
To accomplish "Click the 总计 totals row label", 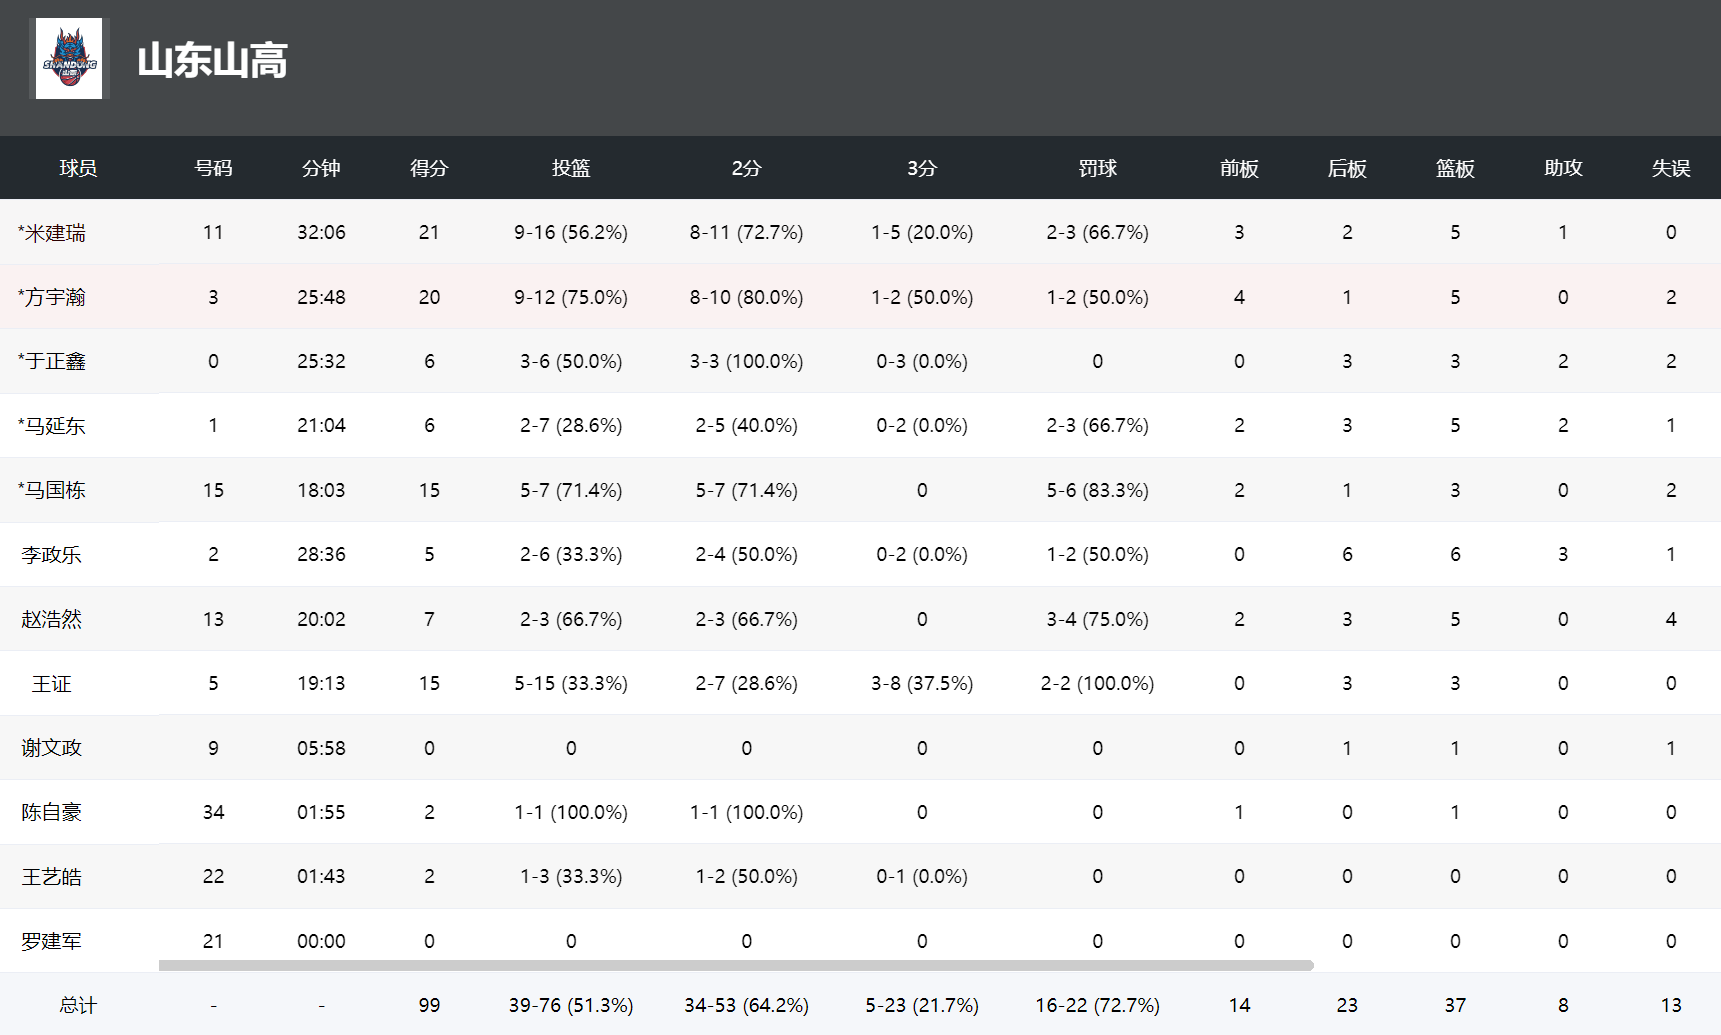I will tap(78, 1005).
